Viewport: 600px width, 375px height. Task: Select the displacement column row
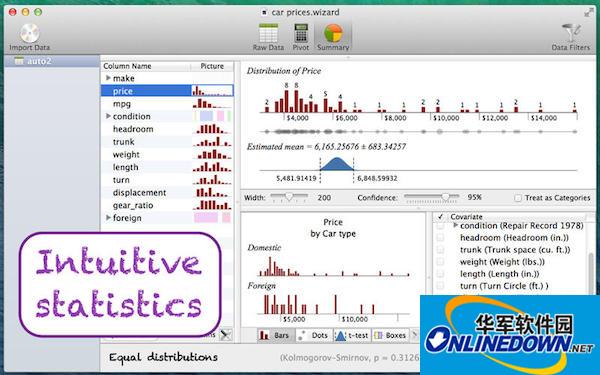tap(167, 192)
